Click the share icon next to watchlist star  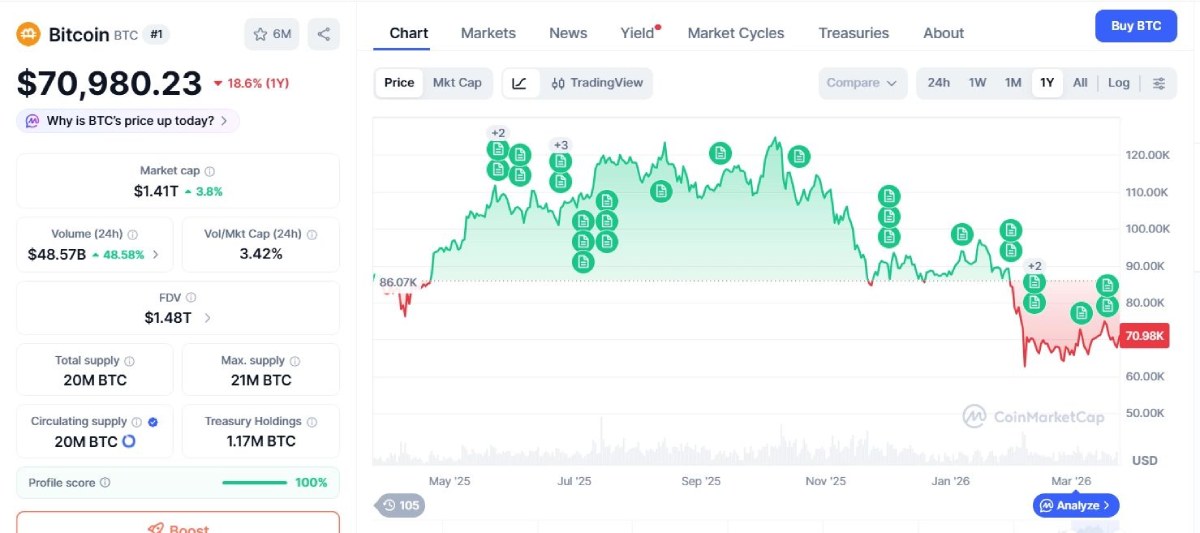point(323,34)
